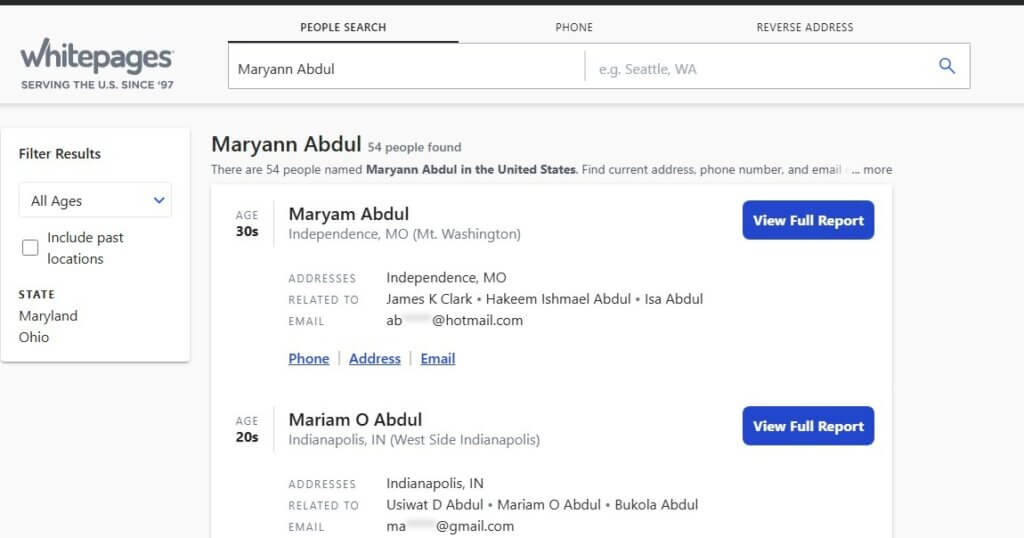Open the Email link for Maryam Abdul

tap(437, 359)
